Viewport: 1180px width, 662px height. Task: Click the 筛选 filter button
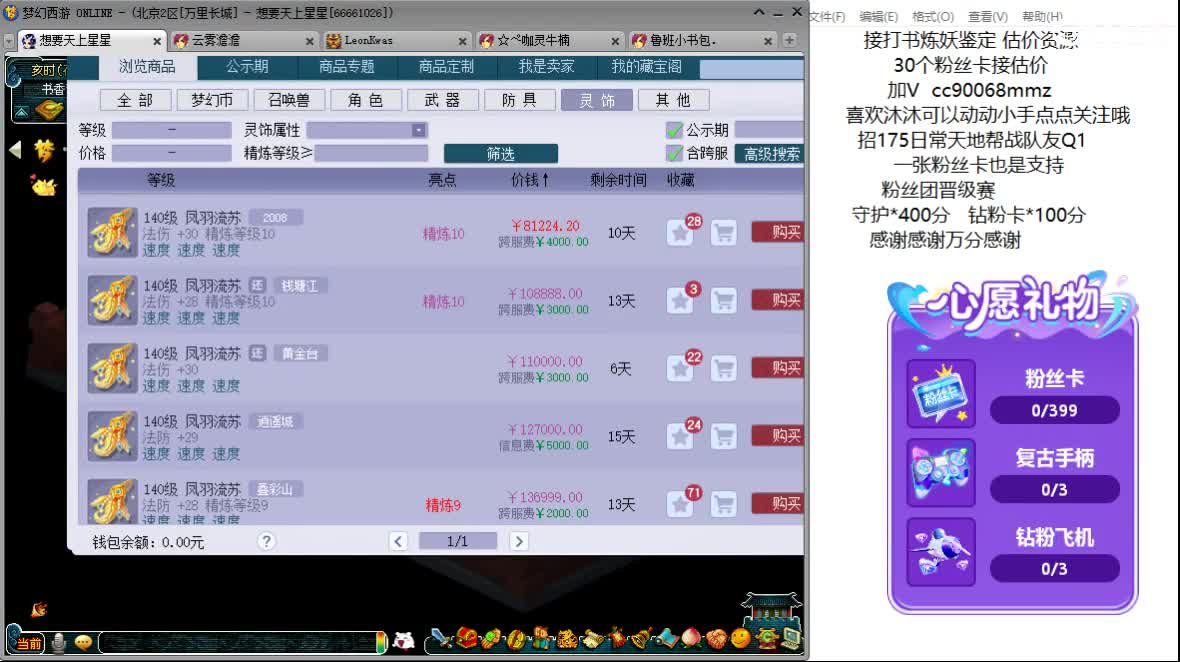coord(502,154)
